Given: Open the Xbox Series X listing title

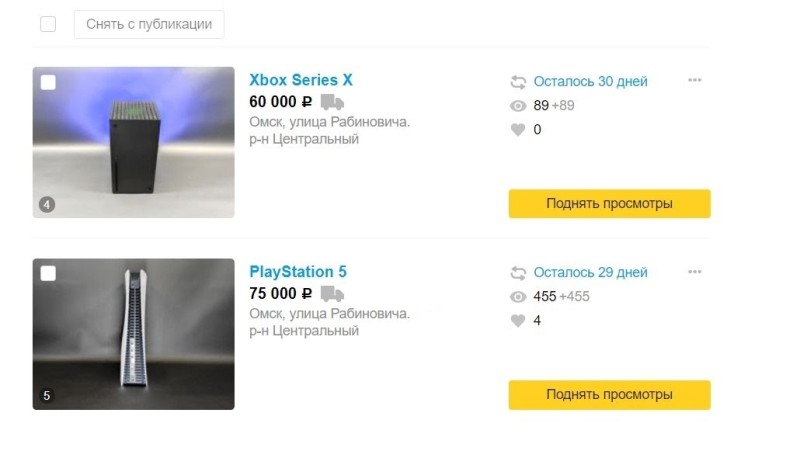Looking at the screenshot, I should (301, 80).
